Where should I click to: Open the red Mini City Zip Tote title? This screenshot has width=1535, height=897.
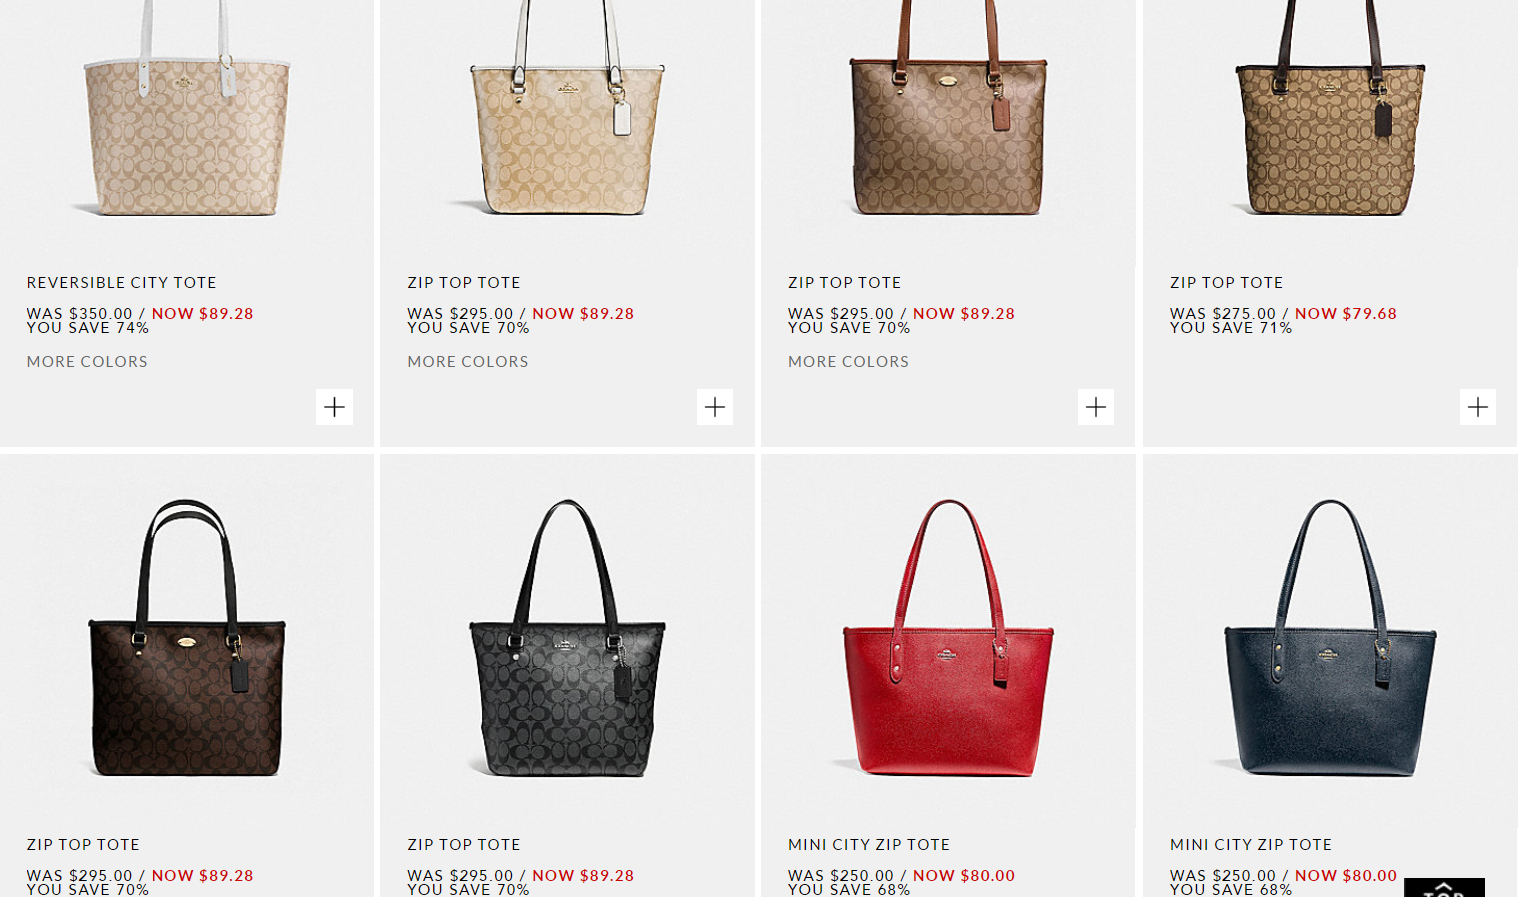(869, 845)
